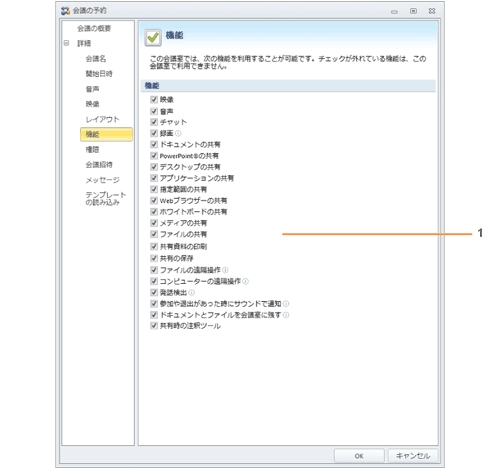Click info icon beside コンピューターの遠隔操作
Screen dimensions: 500x469
tap(246, 281)
